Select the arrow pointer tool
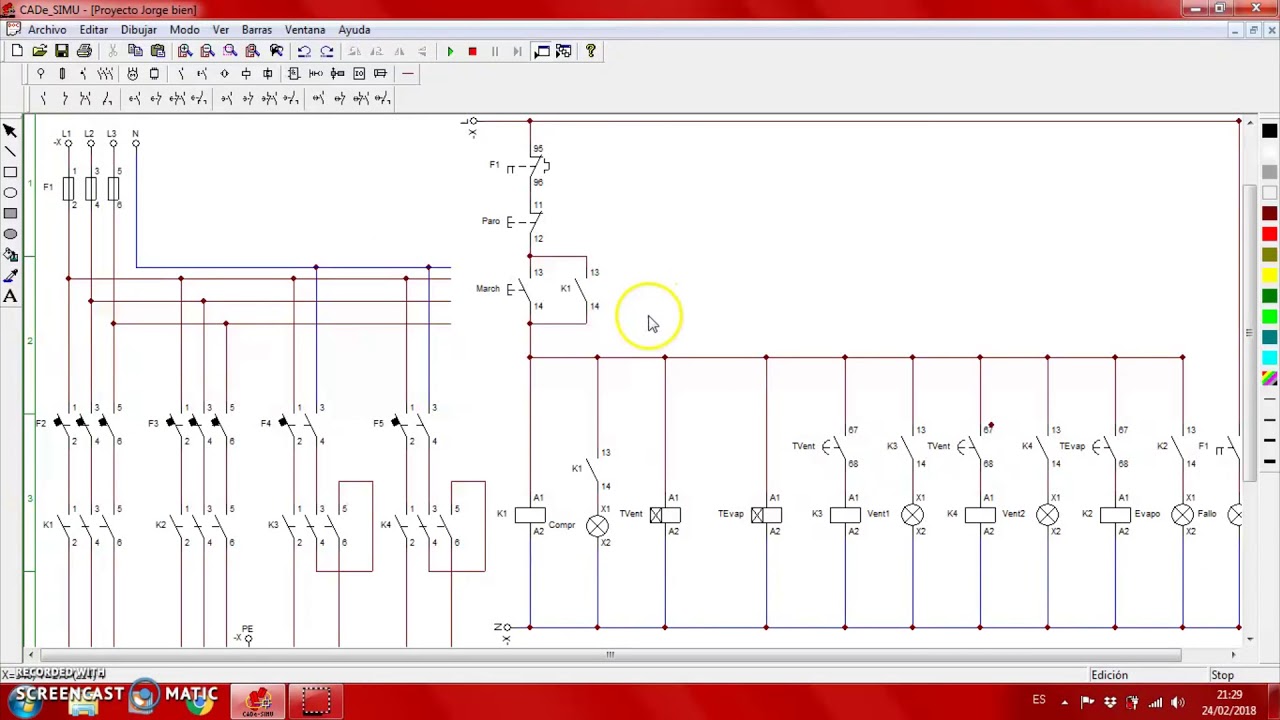 coord(10,131)
